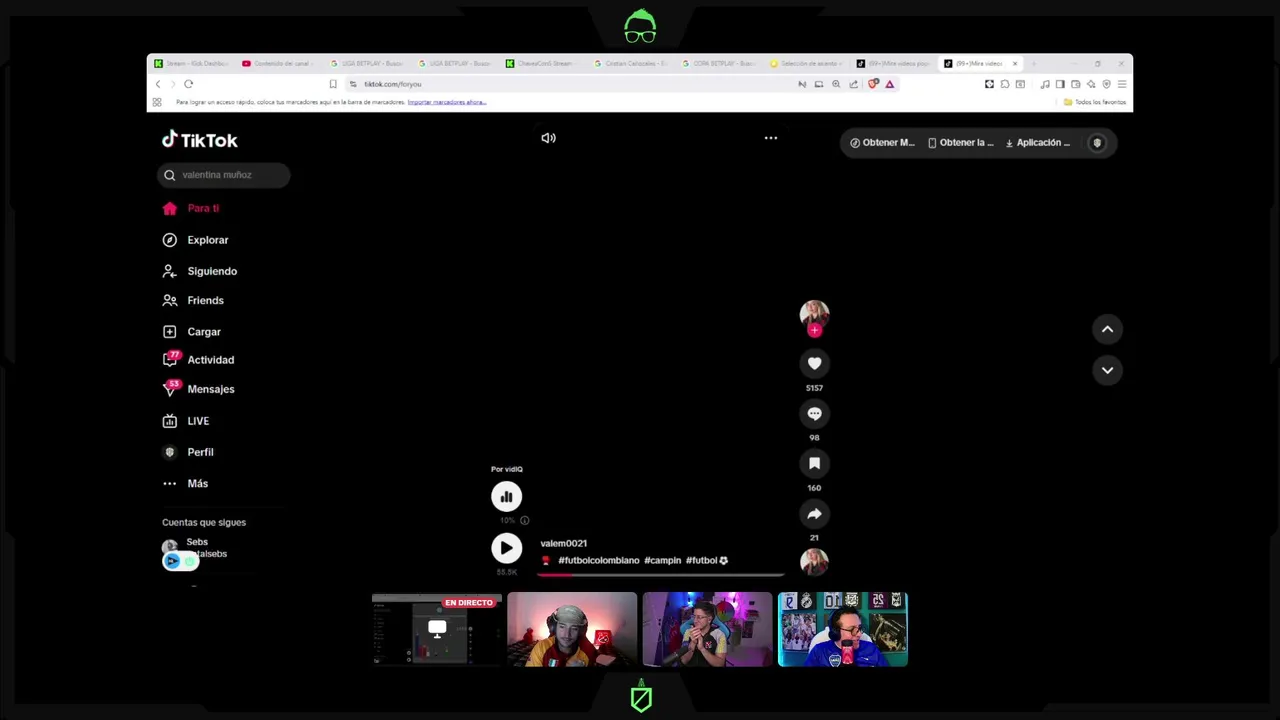Screen dimensions: 1280x720
Task: Click the #futbolcolombiano hashtag
Action: pos(598,560)
